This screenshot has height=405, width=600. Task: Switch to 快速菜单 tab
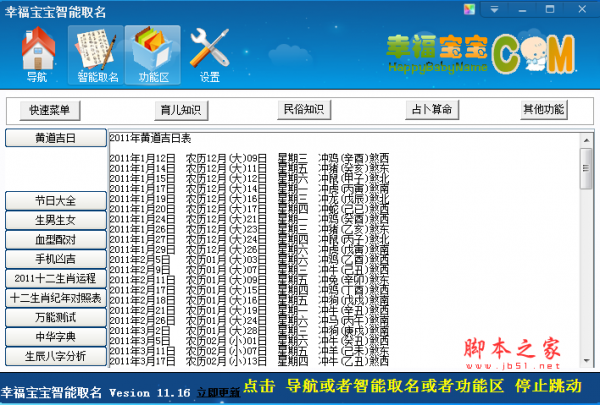[x=50, y=110]
